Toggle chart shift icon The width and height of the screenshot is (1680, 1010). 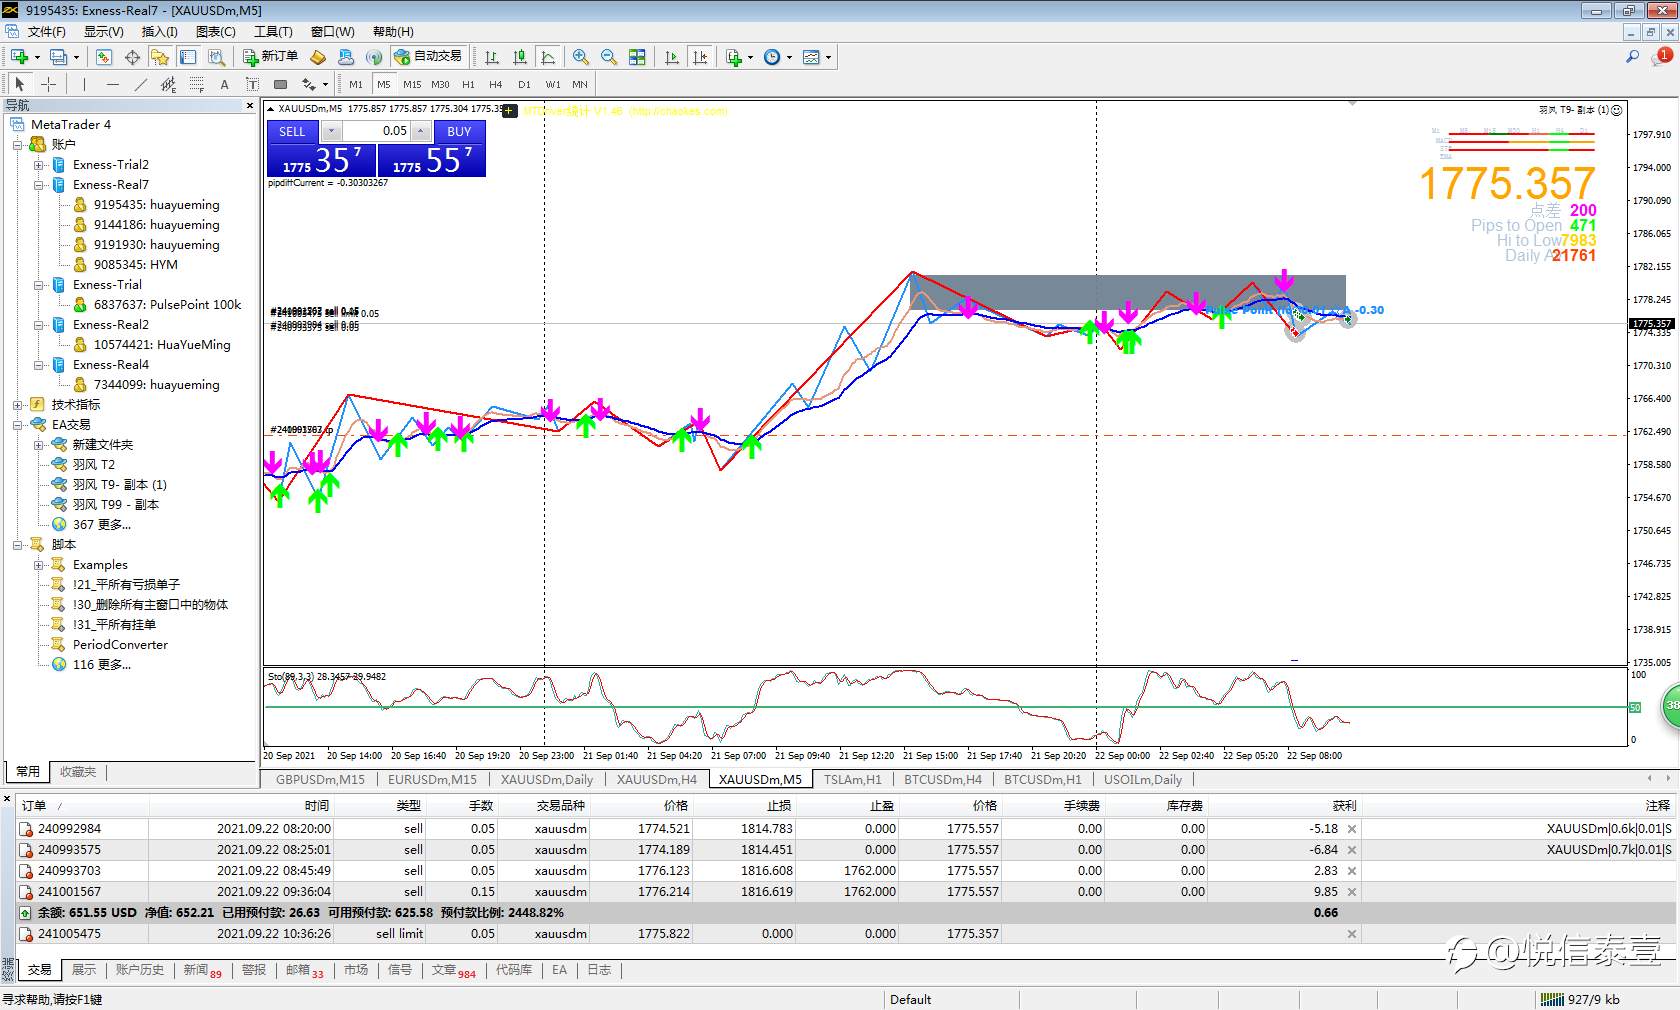pos(700,57)
